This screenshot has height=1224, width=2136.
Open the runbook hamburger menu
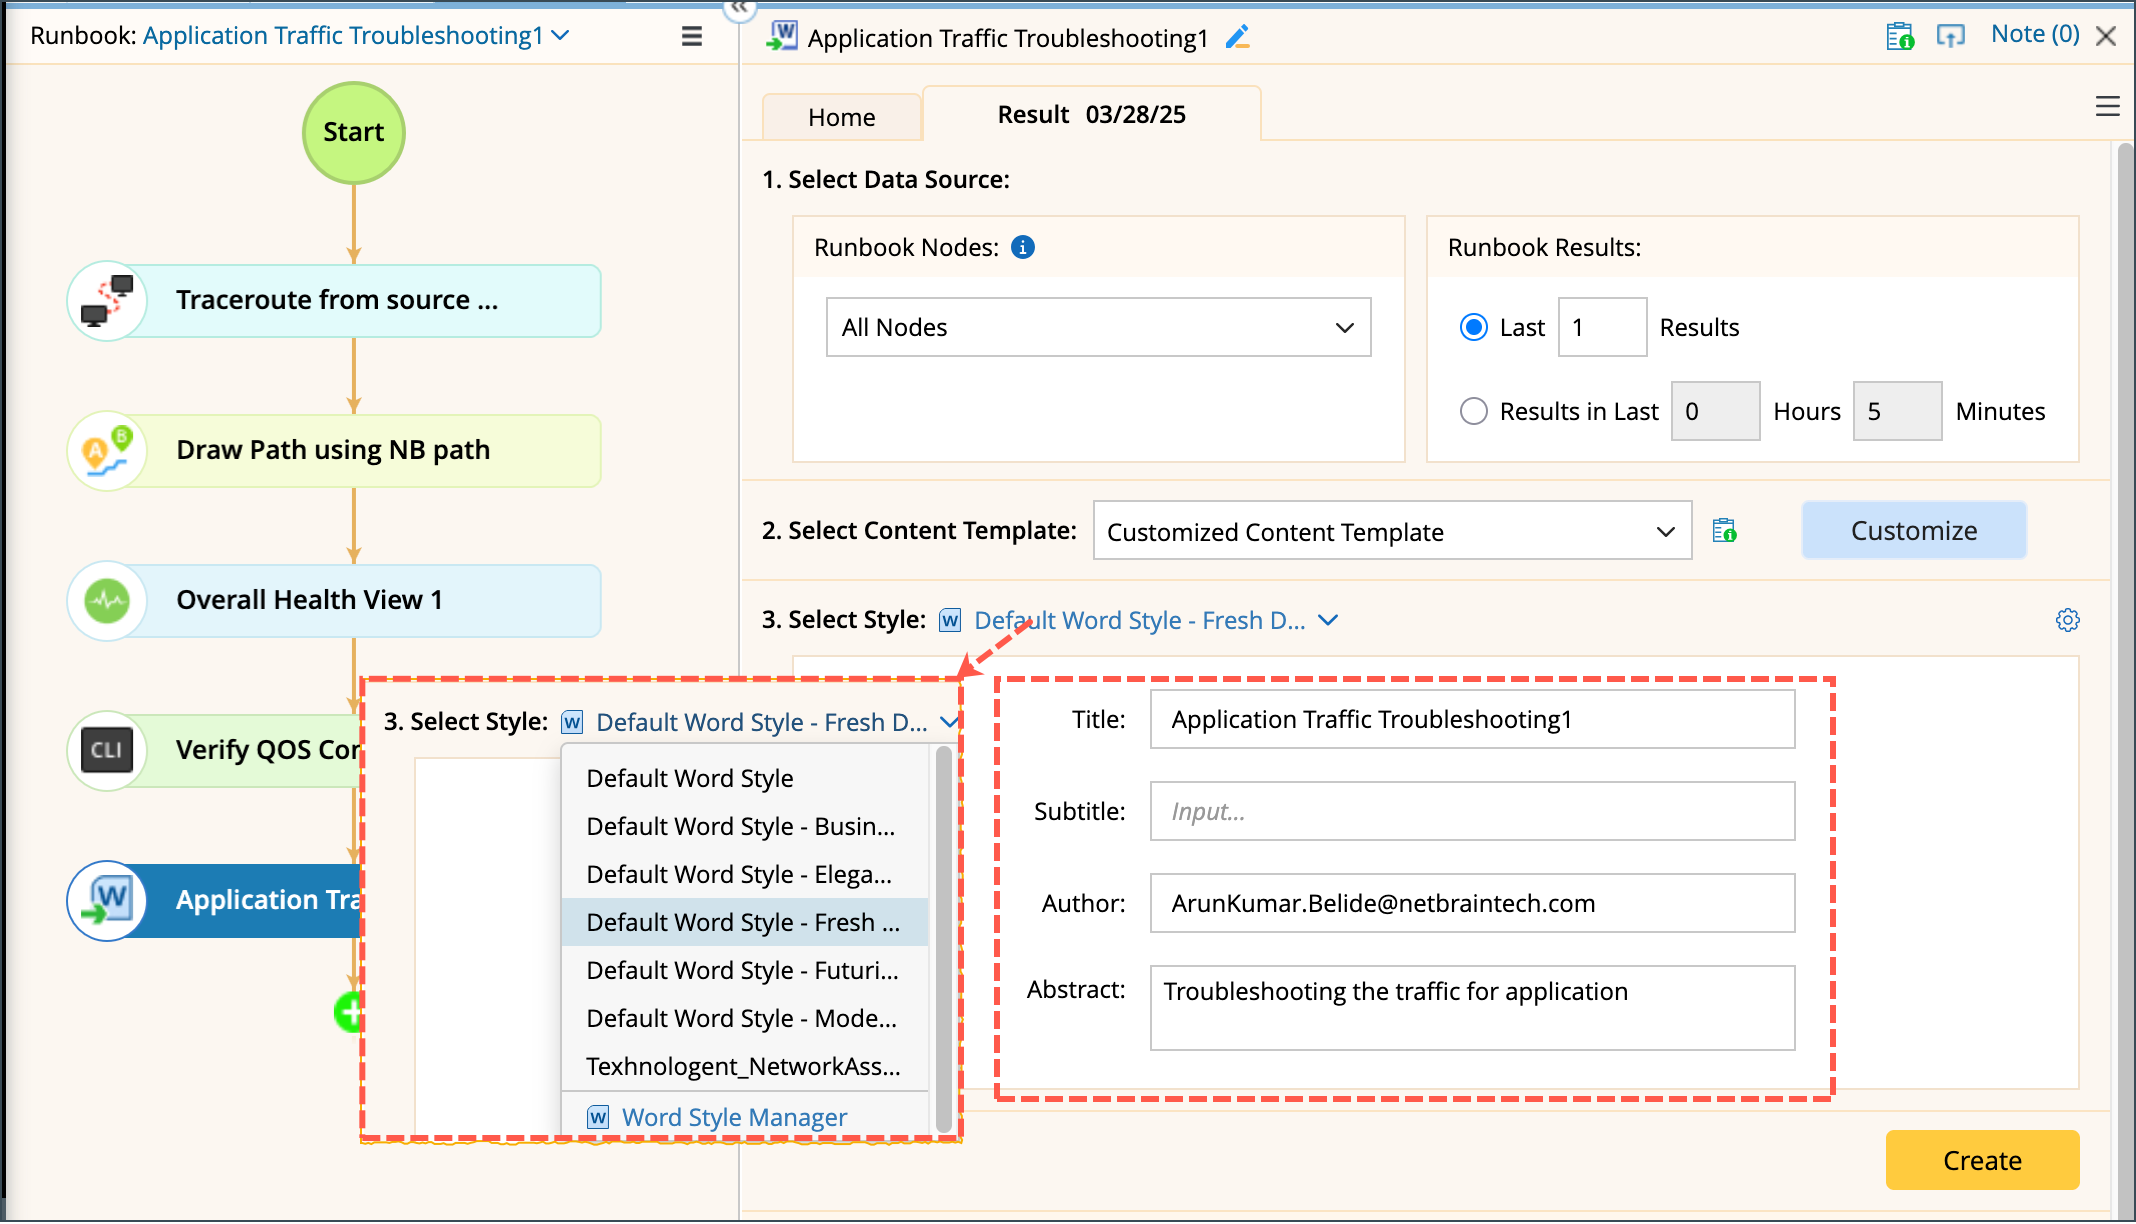click(x=691, y=37)
